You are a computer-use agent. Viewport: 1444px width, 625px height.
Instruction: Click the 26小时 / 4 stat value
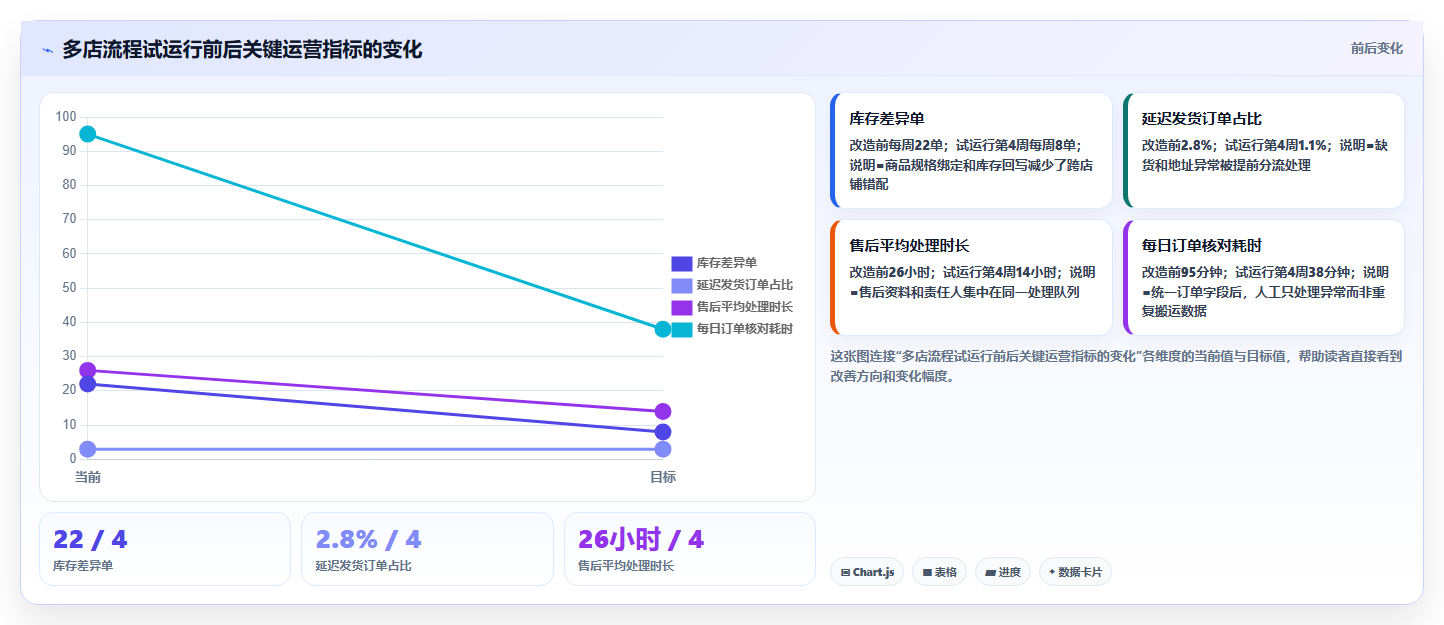tap(641, 540)
